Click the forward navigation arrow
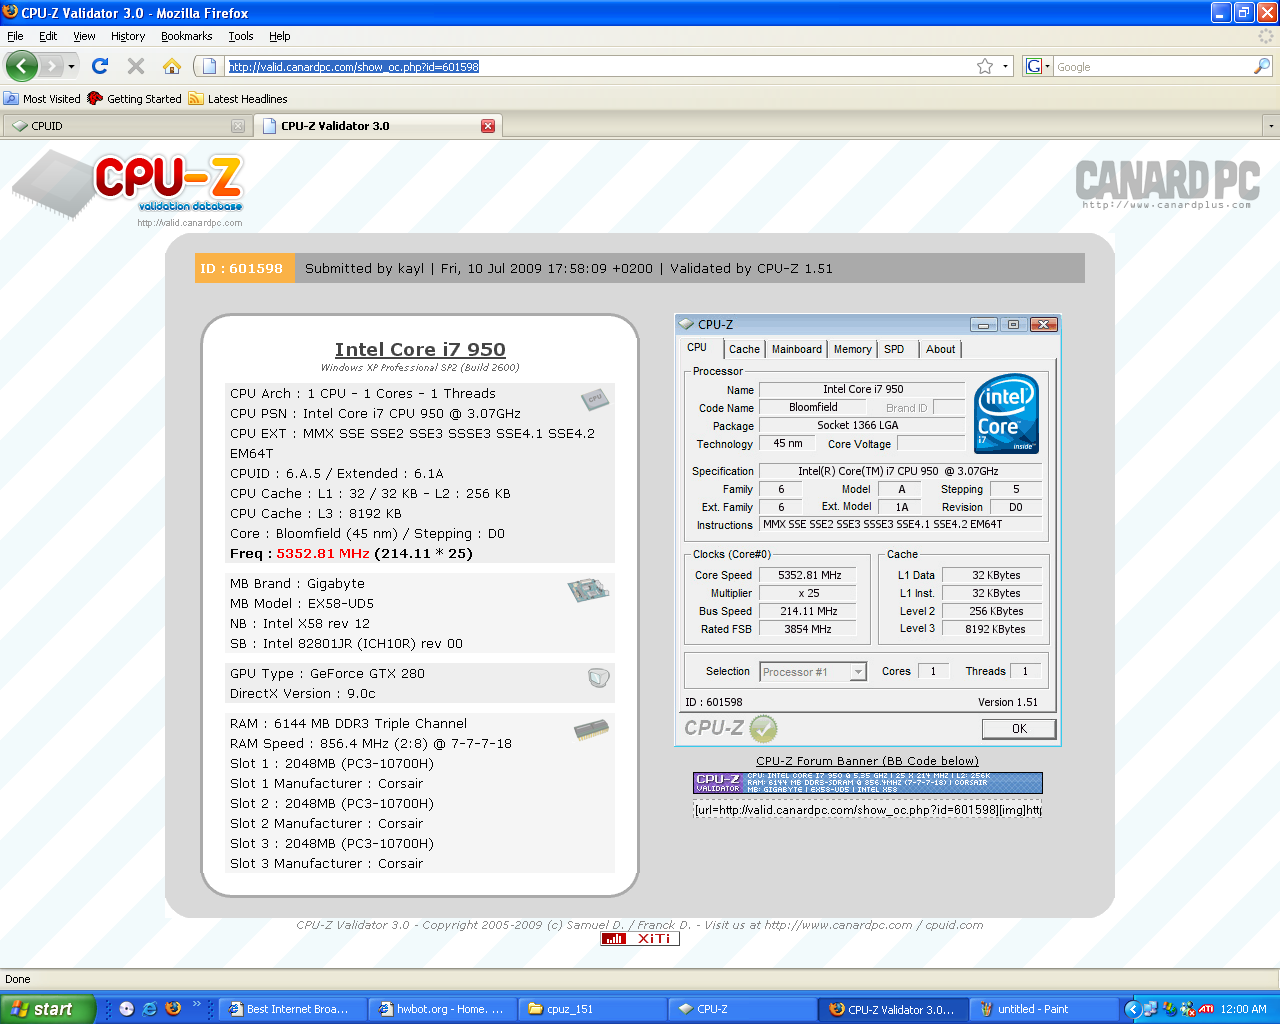The width and height of the screenshot is (1280, 1024). pos(51,66)
